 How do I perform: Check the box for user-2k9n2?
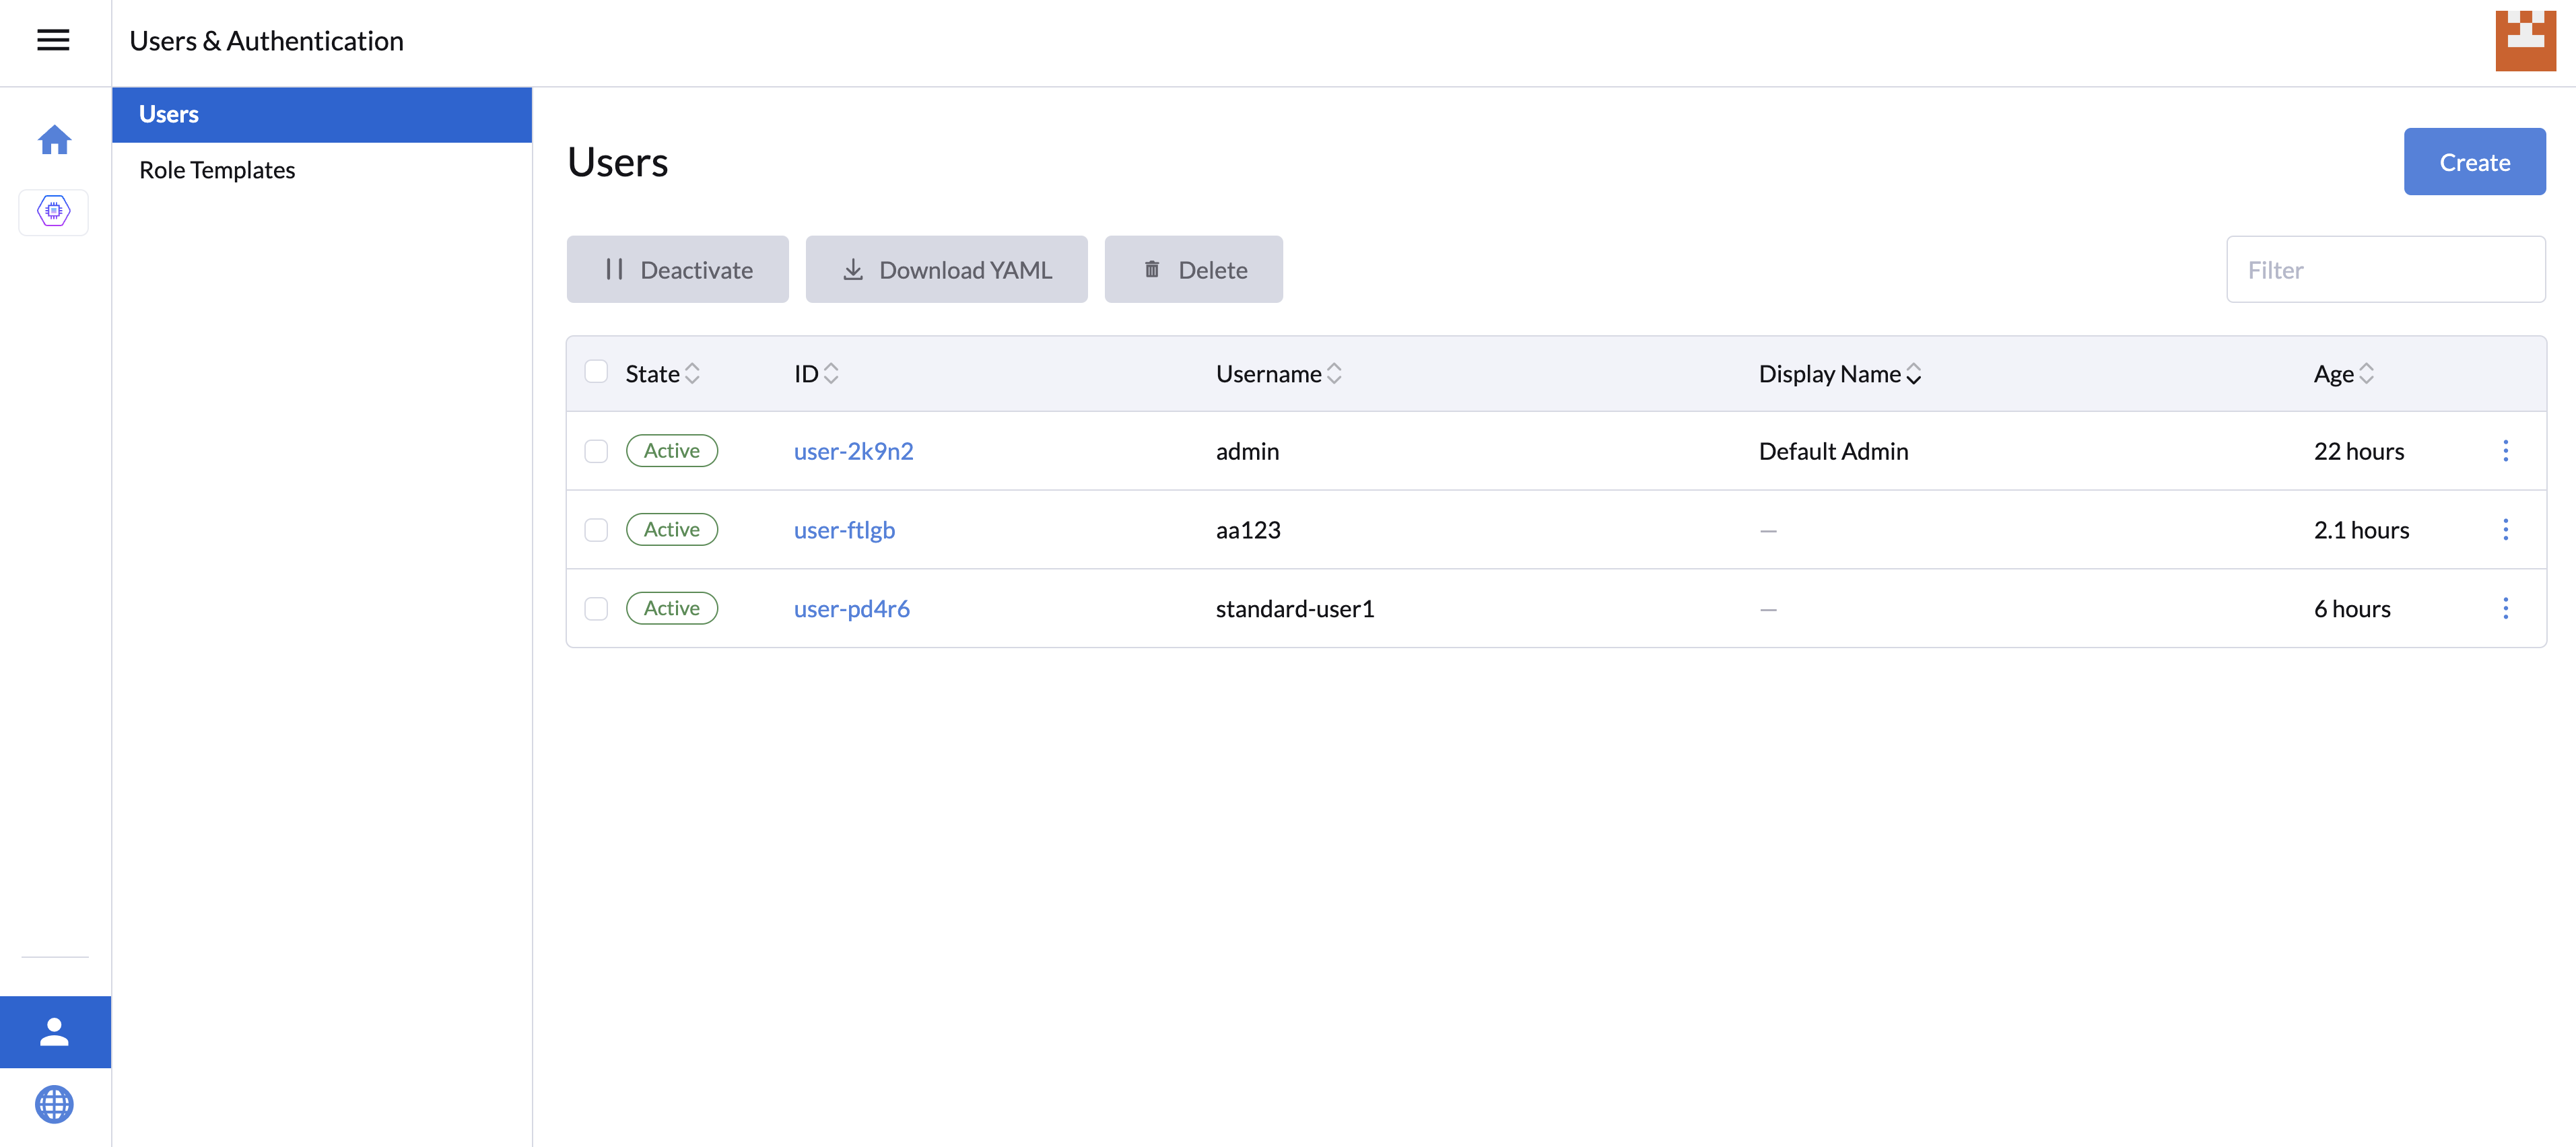596,451
